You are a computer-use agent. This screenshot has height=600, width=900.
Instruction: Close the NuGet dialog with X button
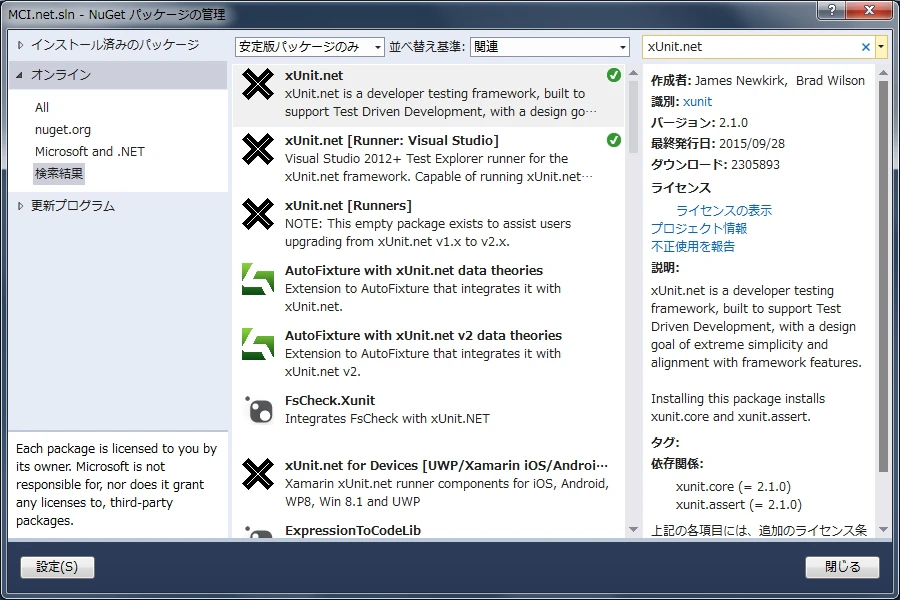point(870,10)
